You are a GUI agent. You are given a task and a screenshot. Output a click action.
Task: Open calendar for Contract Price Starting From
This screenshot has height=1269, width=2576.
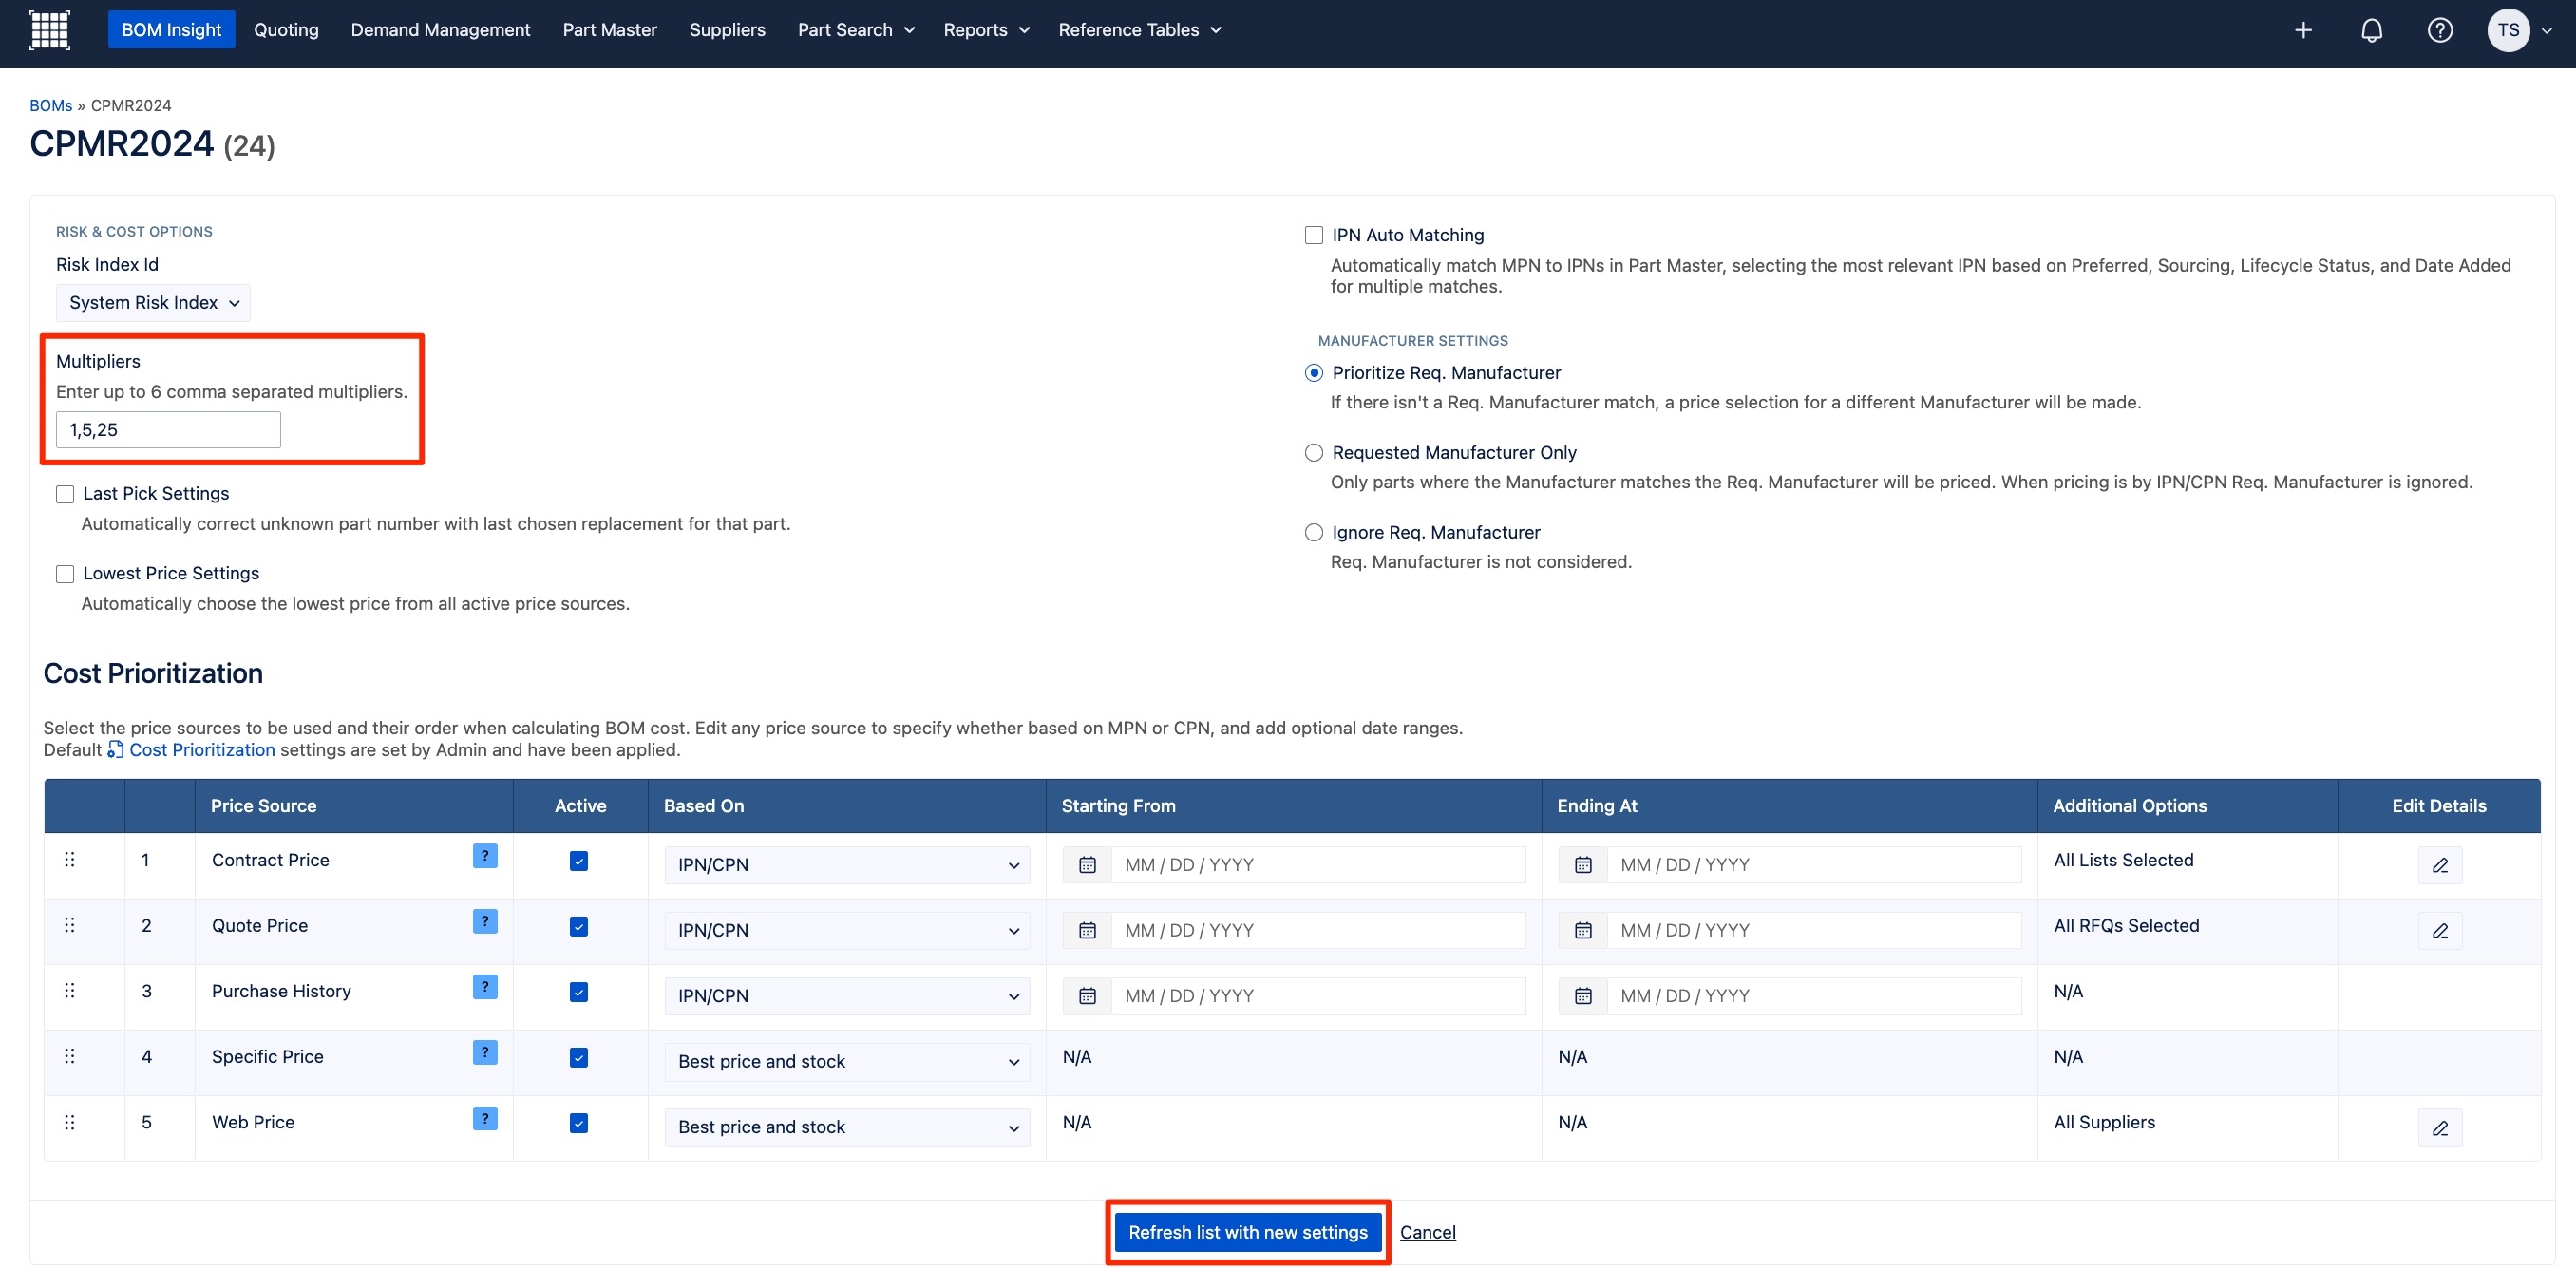(x=1087, y=865)
